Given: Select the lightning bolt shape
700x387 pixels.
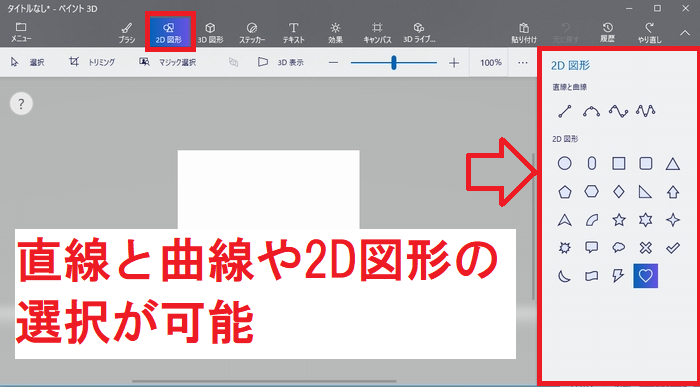Looking at the screenshot, I should [x=618, y=276].
